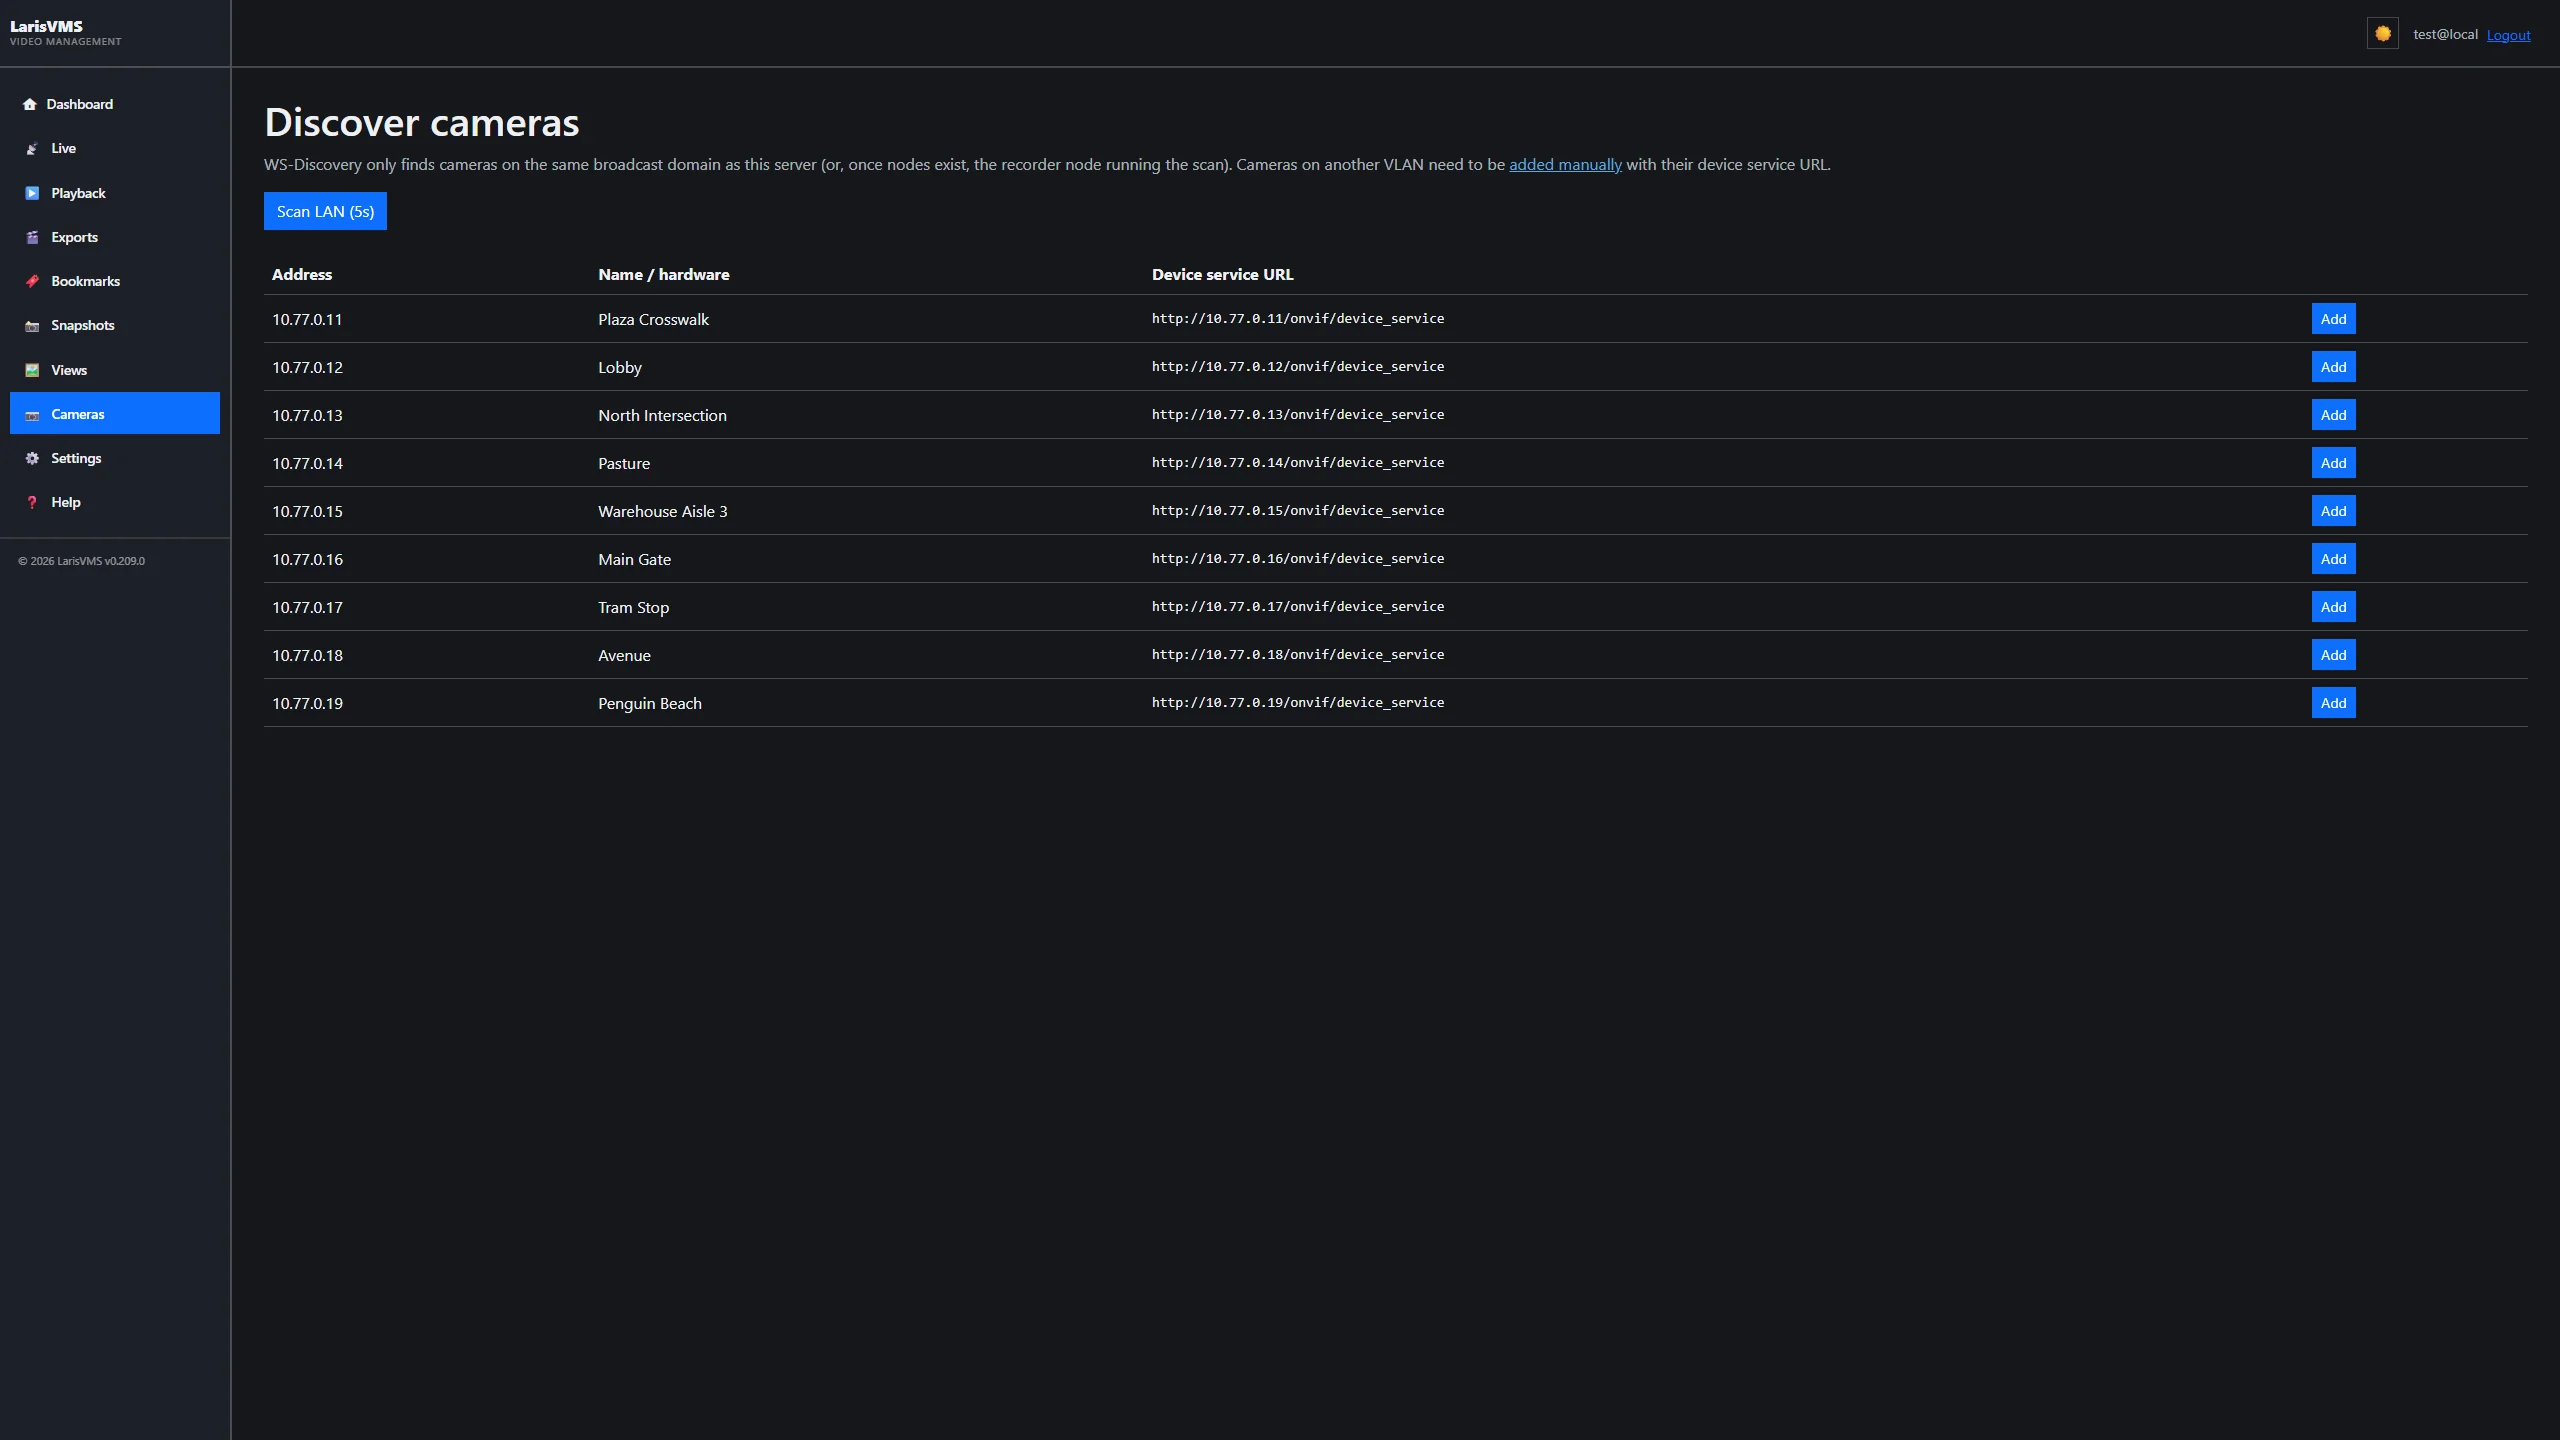The width and height of the screenshot is (2560, 1440).
Task: Click the Name / hardware column header
Action: pyautogui.click(x=664, y=274)
